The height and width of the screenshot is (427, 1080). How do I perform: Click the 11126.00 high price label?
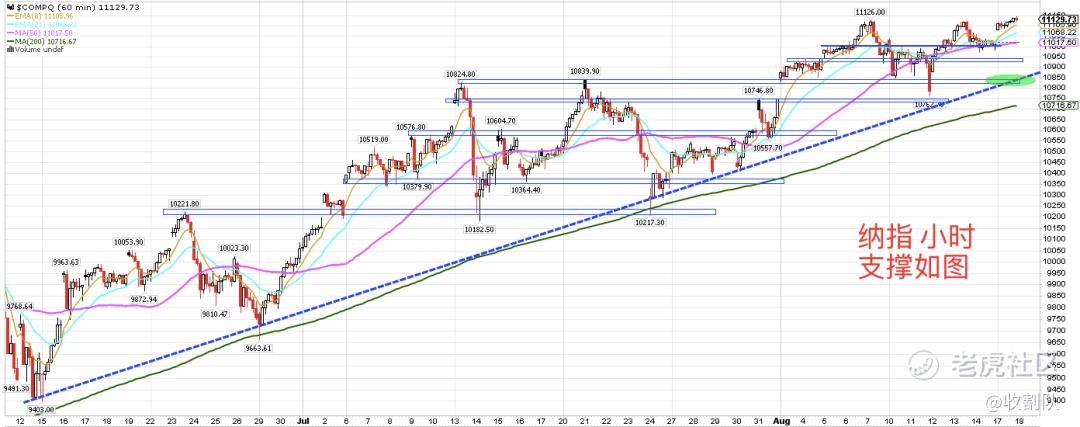click(x=870, y=12)
